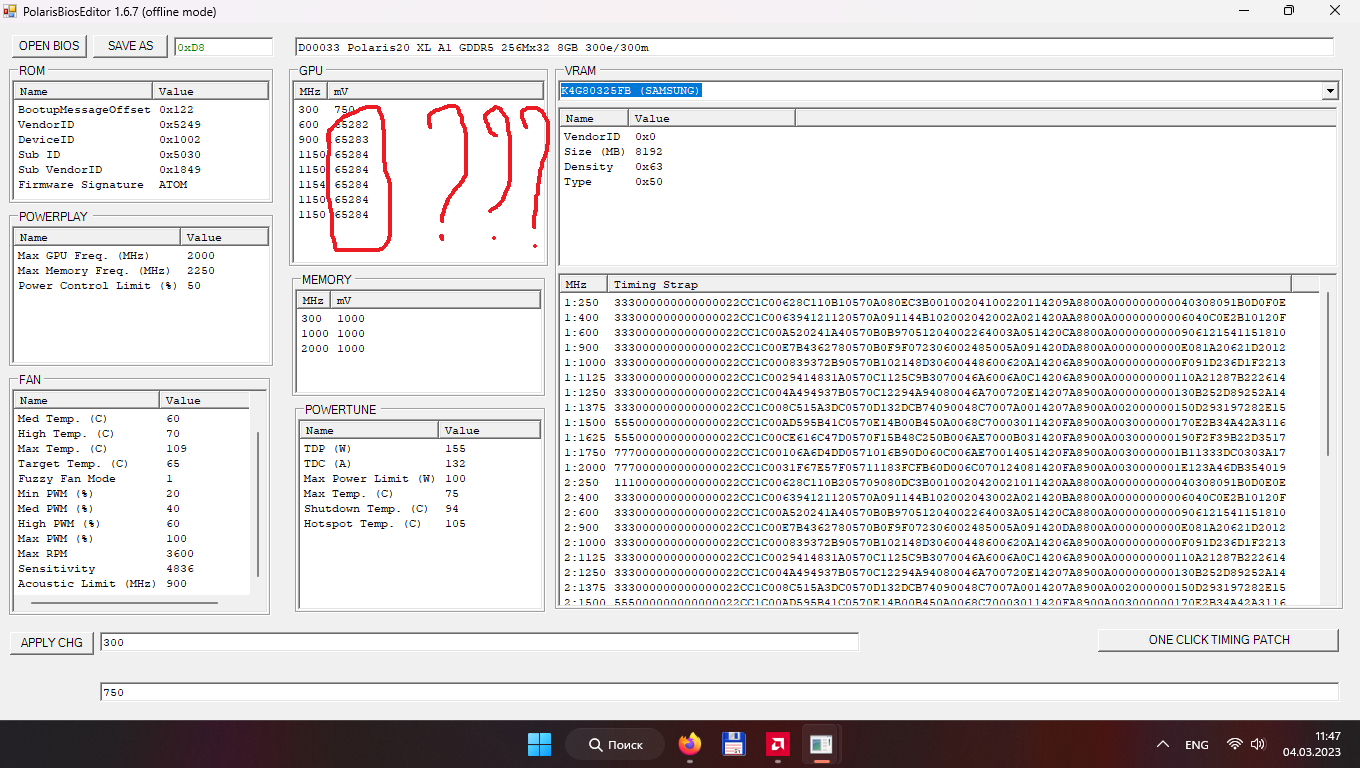
Task: Click the Timing Strap column header
Action: point(949,284)
